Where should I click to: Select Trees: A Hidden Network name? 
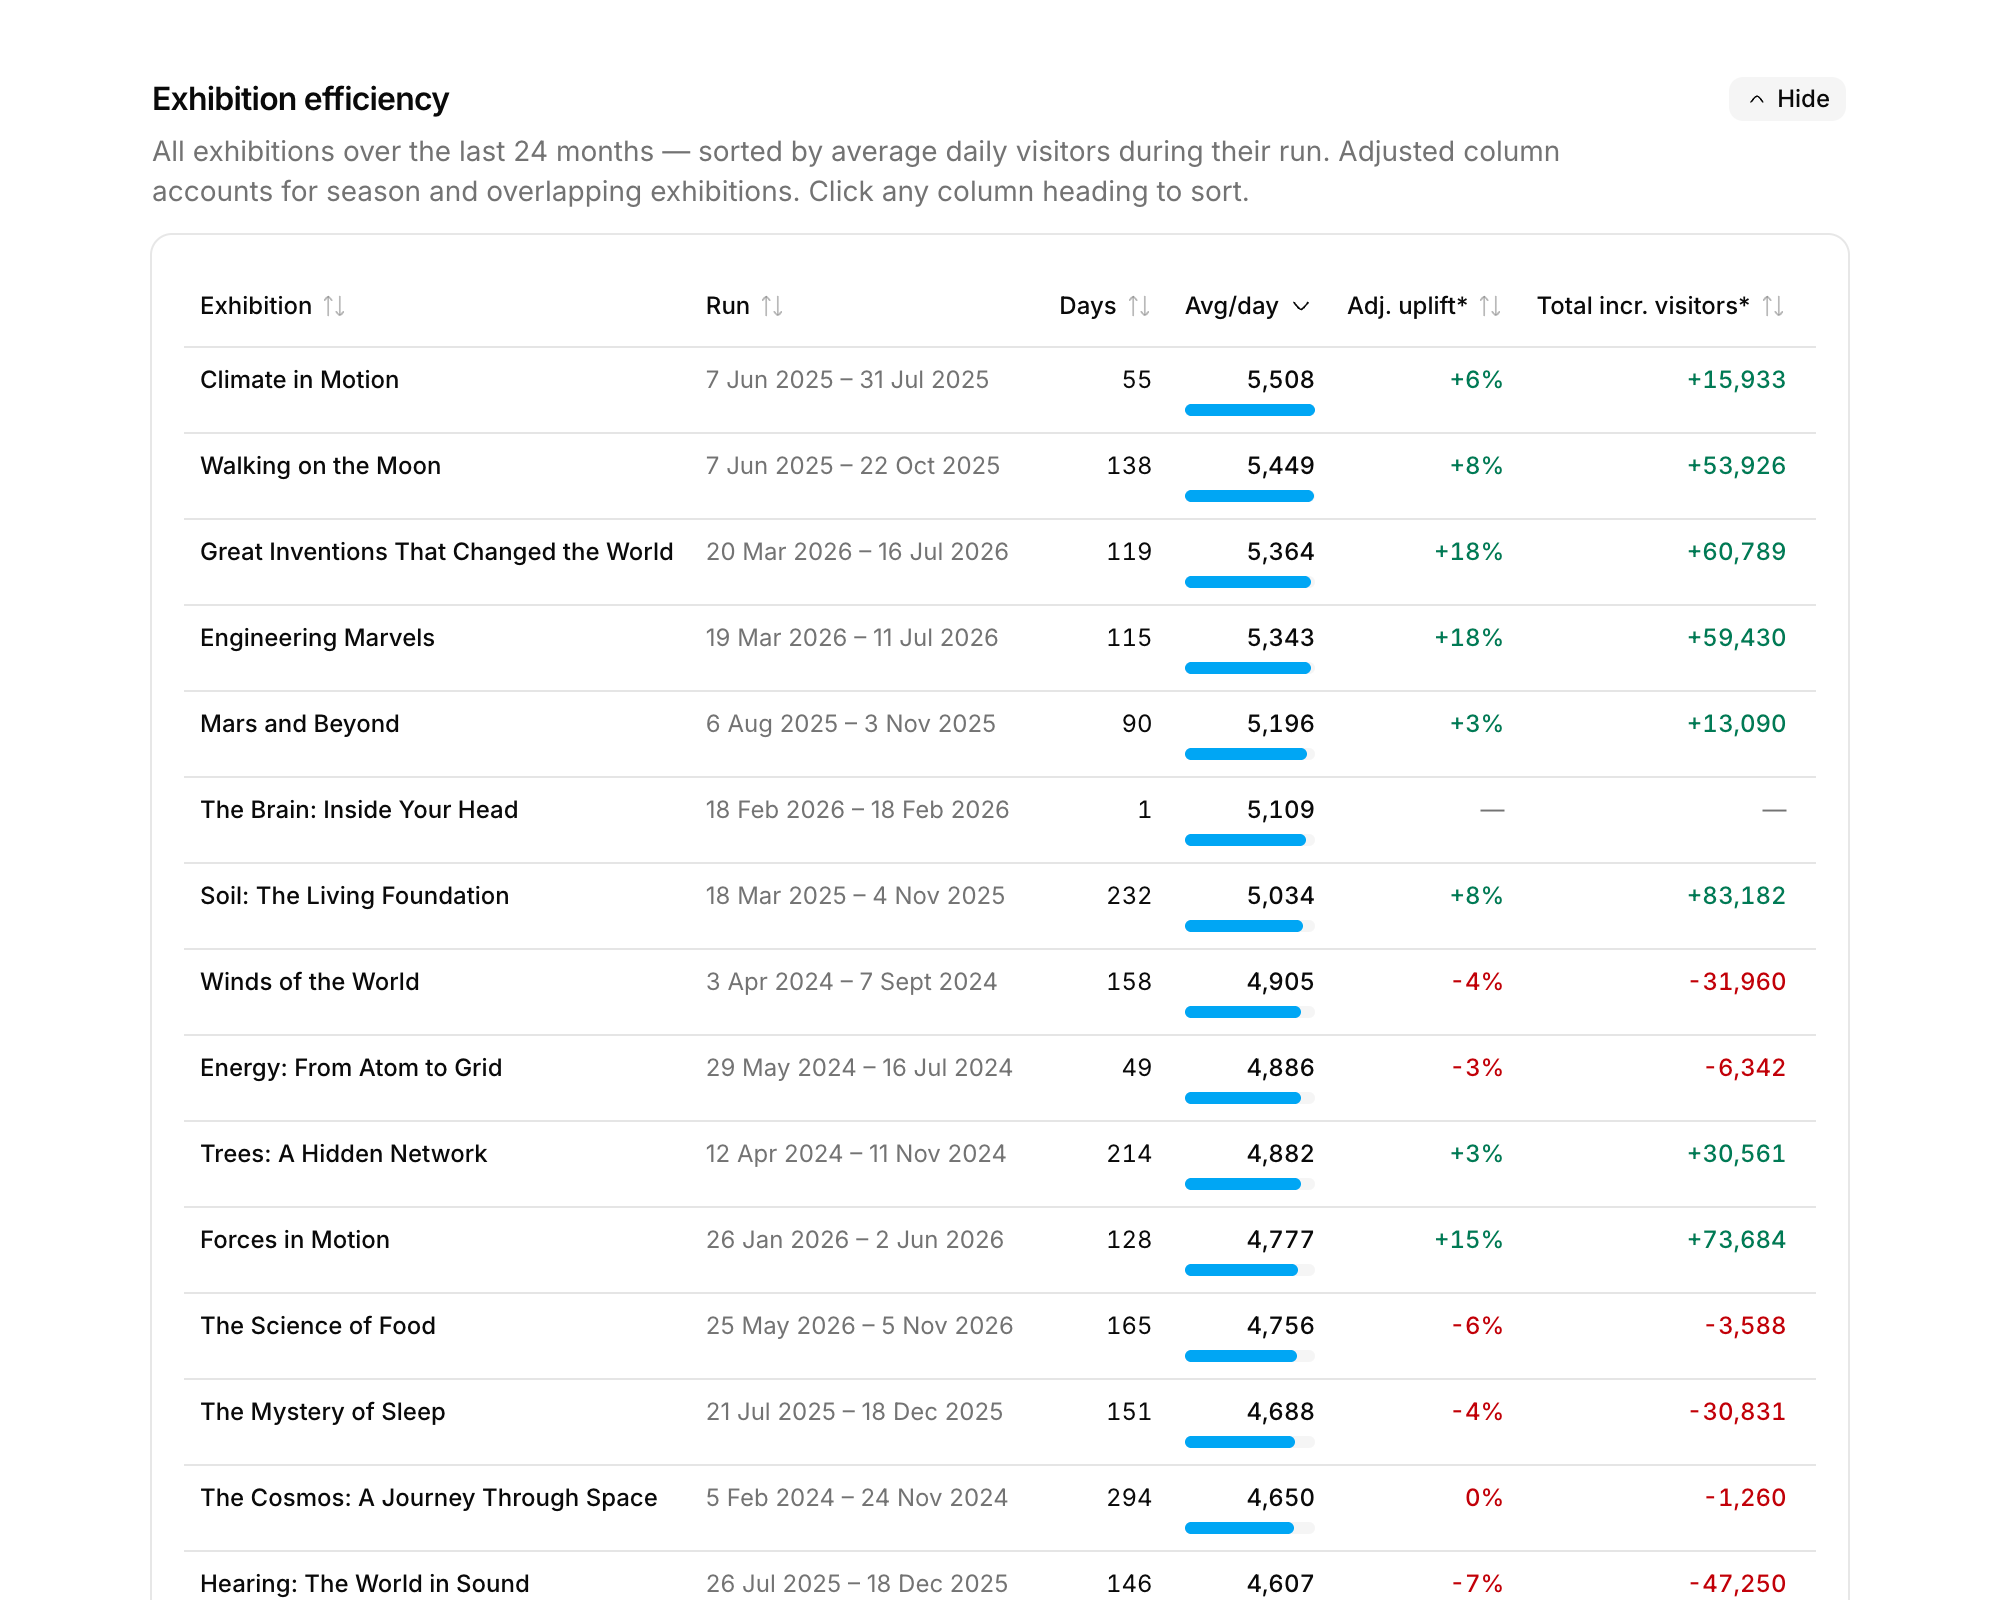click(x=343, y=1154)
